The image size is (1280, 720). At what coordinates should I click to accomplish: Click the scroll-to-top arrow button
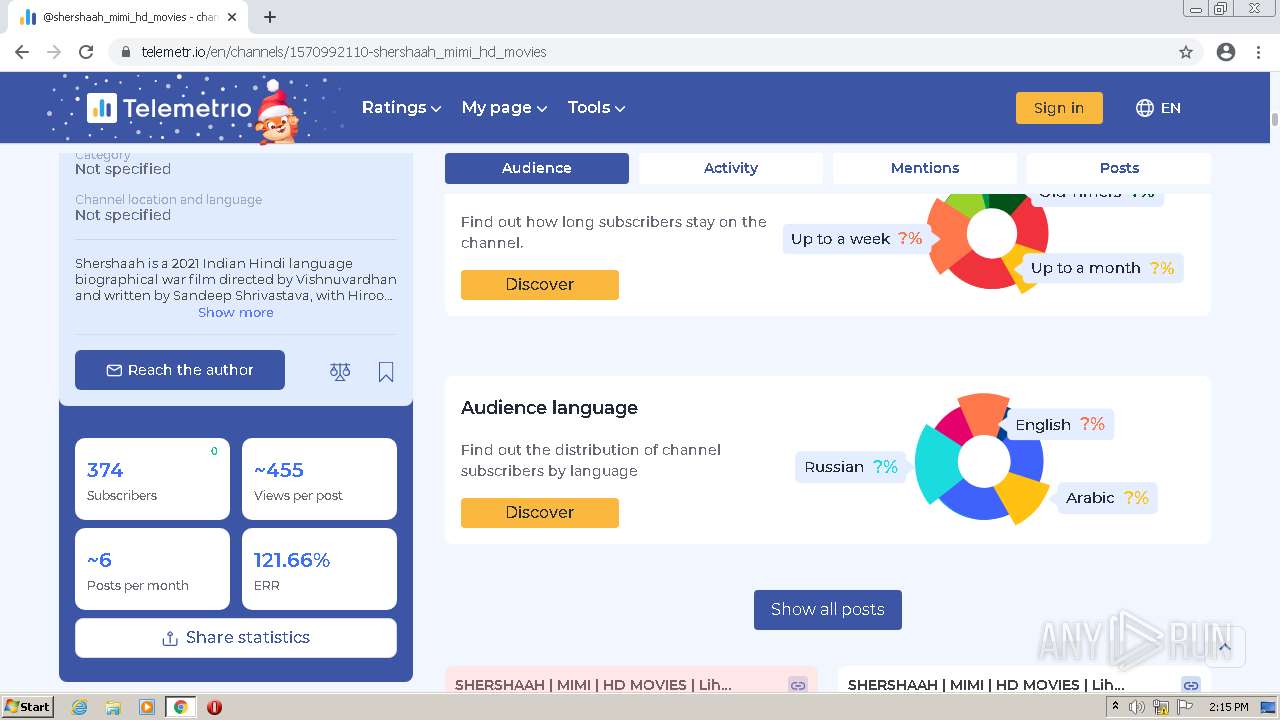[1225, 647]
